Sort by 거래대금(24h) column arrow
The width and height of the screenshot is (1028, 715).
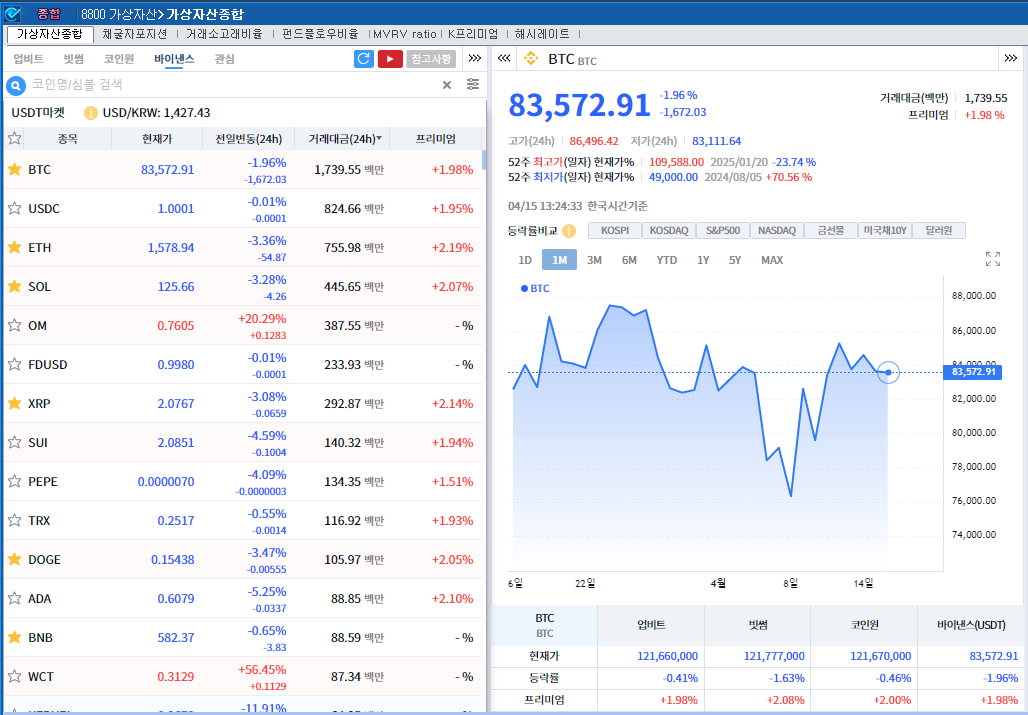pos(378,139)
